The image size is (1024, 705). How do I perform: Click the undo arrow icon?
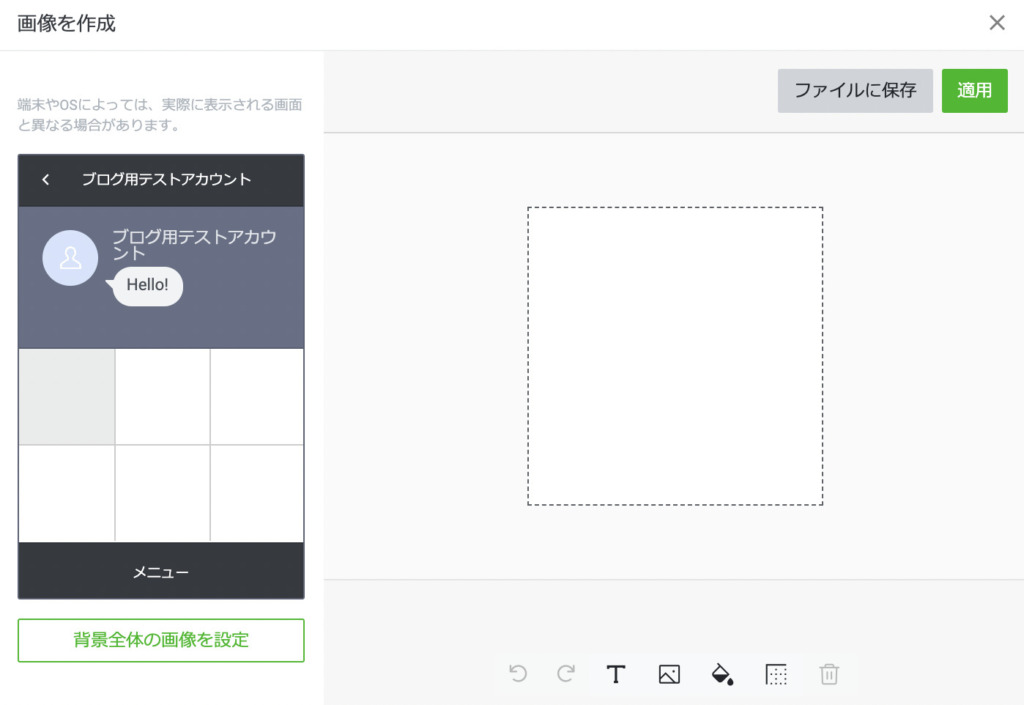tap(518, 674)
